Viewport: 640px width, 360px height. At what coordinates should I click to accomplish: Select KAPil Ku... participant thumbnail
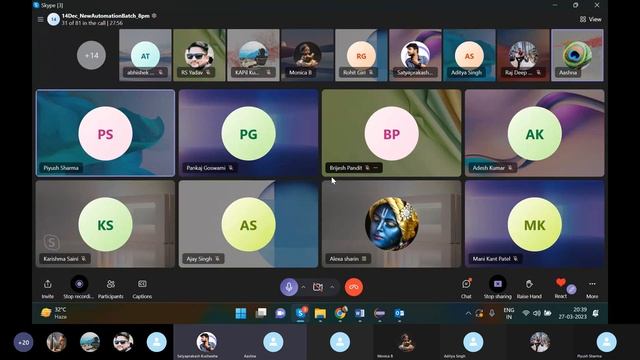(x=253, y=55)
